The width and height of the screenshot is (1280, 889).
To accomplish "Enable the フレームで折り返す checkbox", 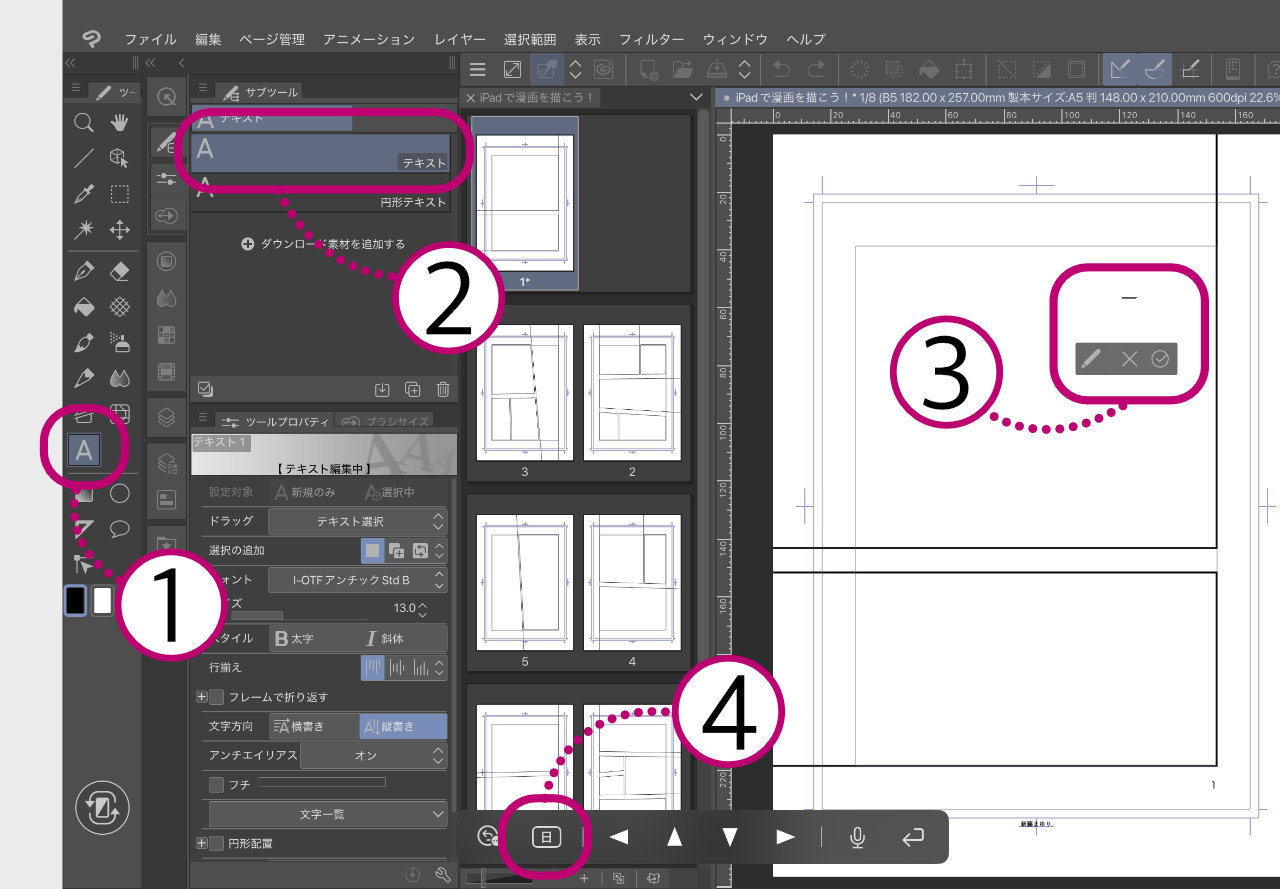I will pos(217,697).
